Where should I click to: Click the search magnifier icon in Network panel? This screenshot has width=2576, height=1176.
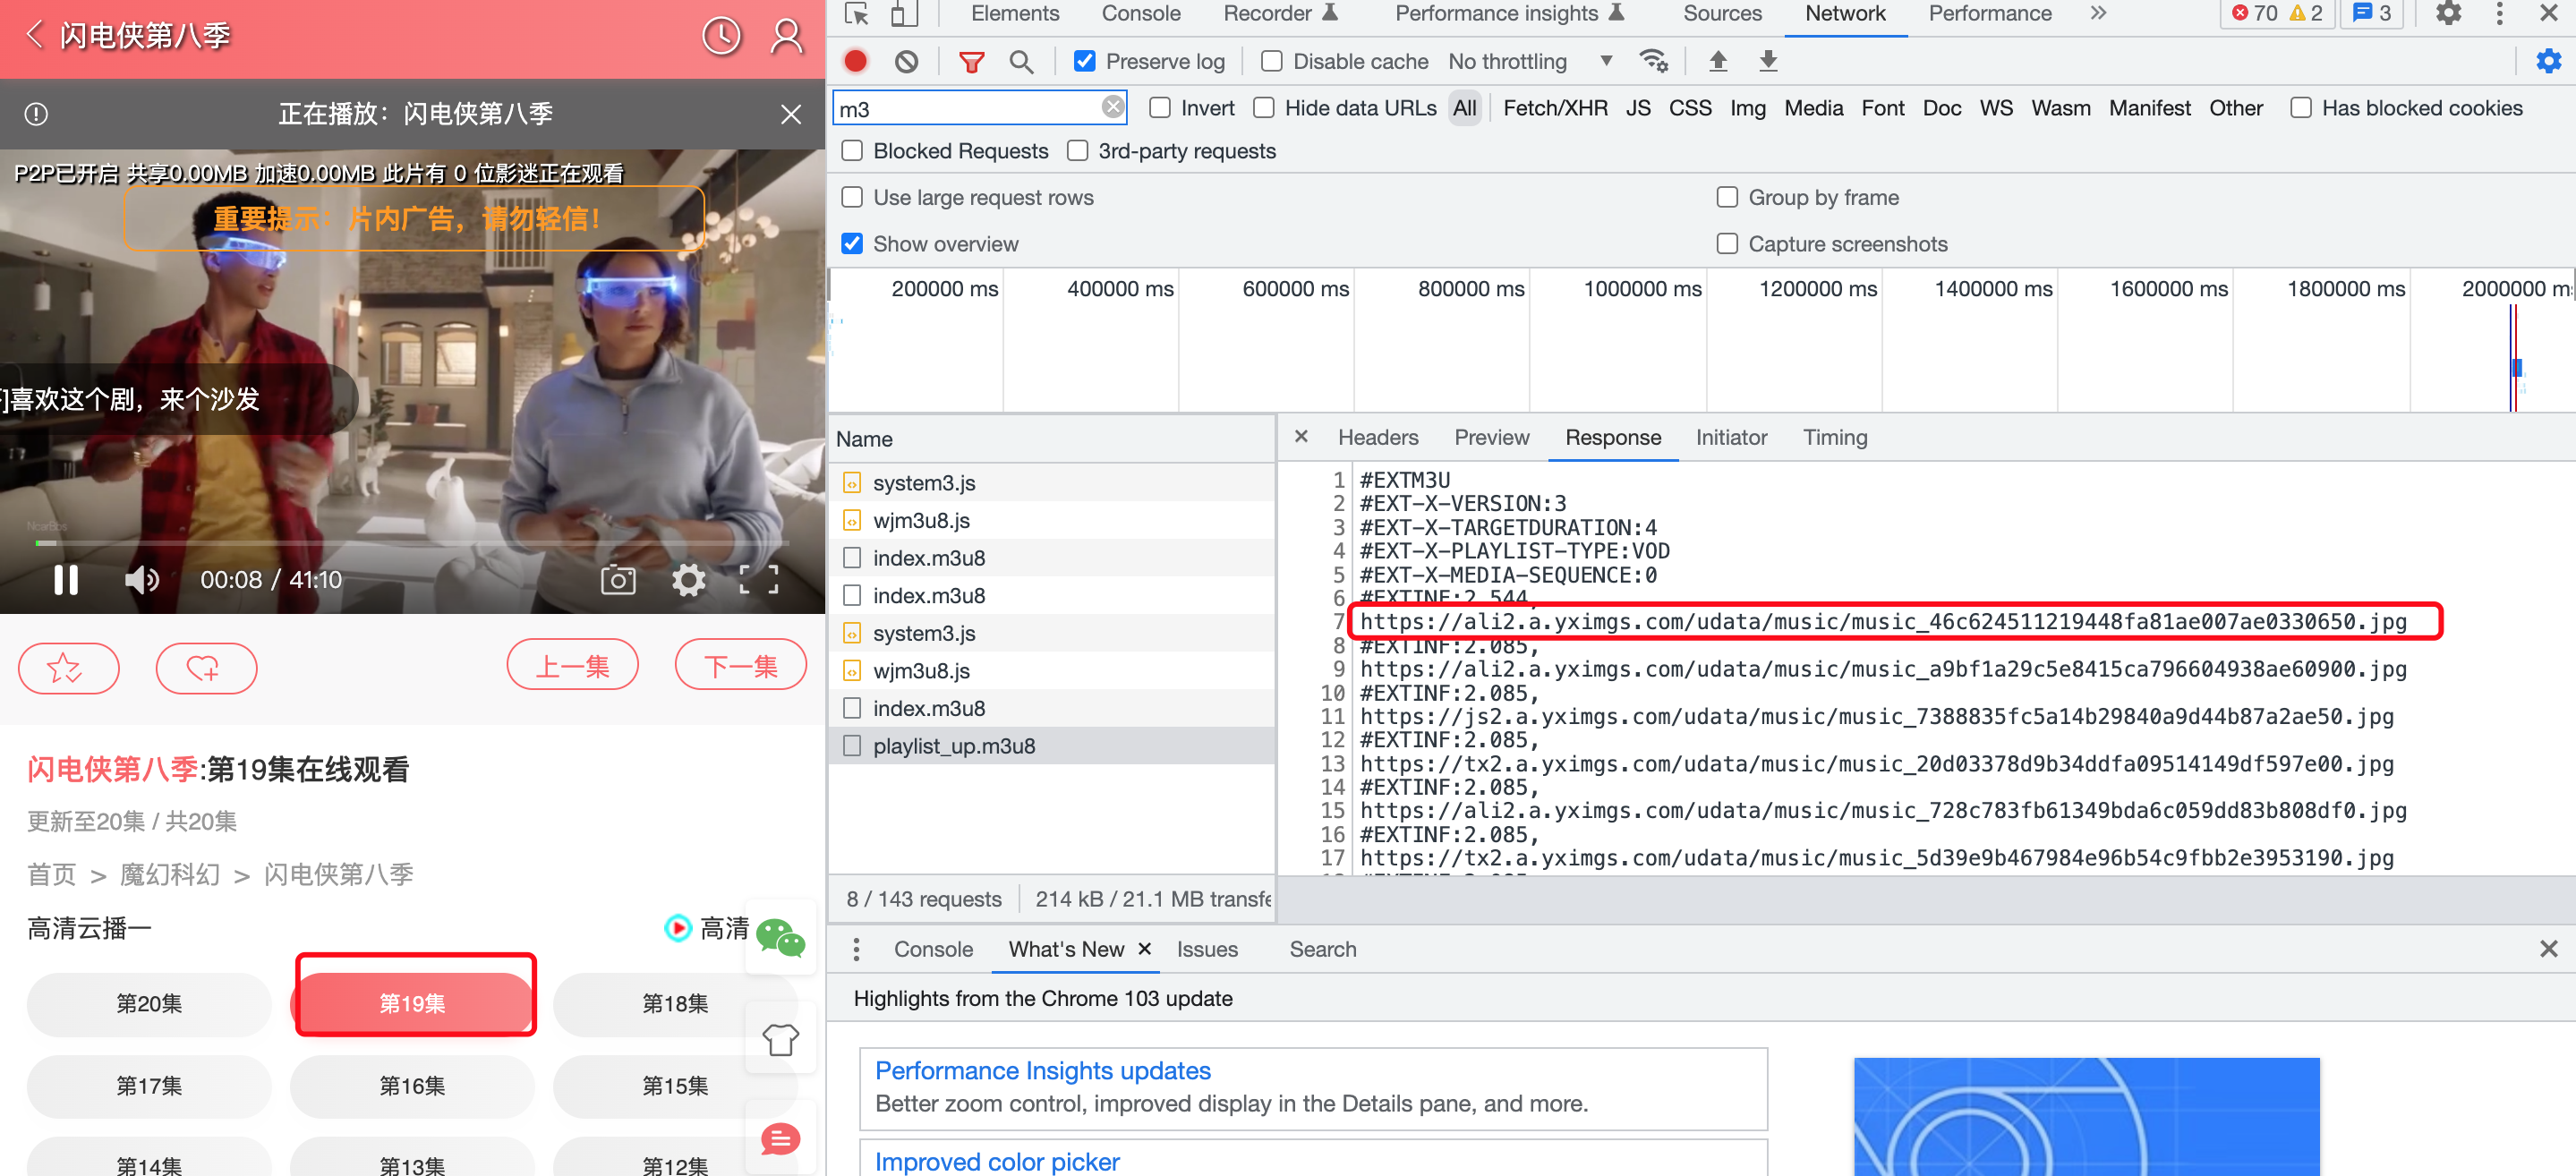coord(1022,63)
